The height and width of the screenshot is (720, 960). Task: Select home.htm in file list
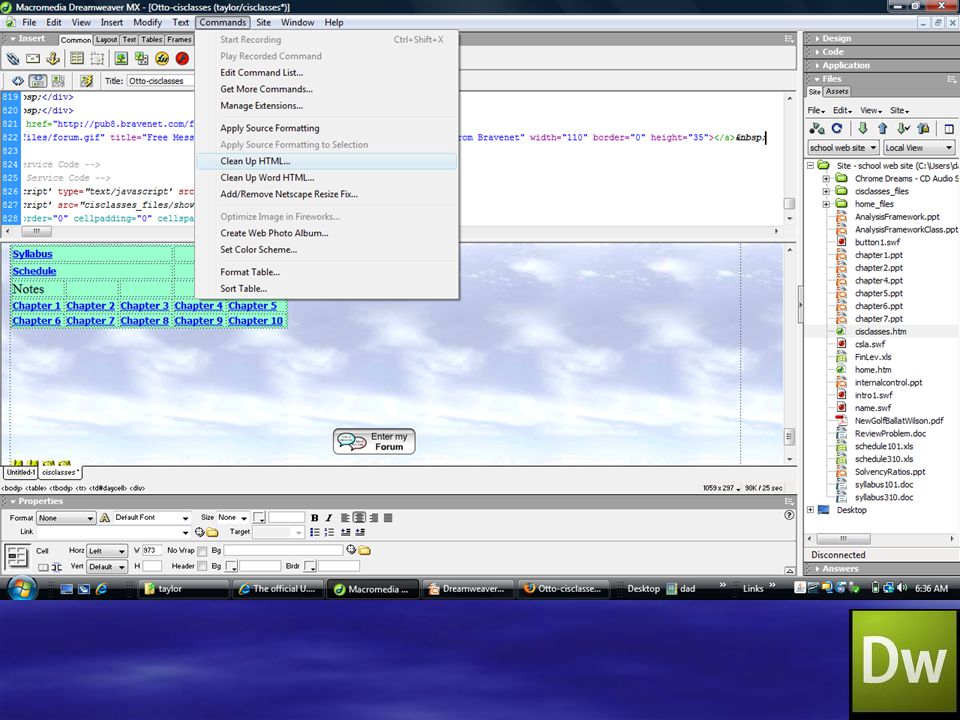click(872, 370)
